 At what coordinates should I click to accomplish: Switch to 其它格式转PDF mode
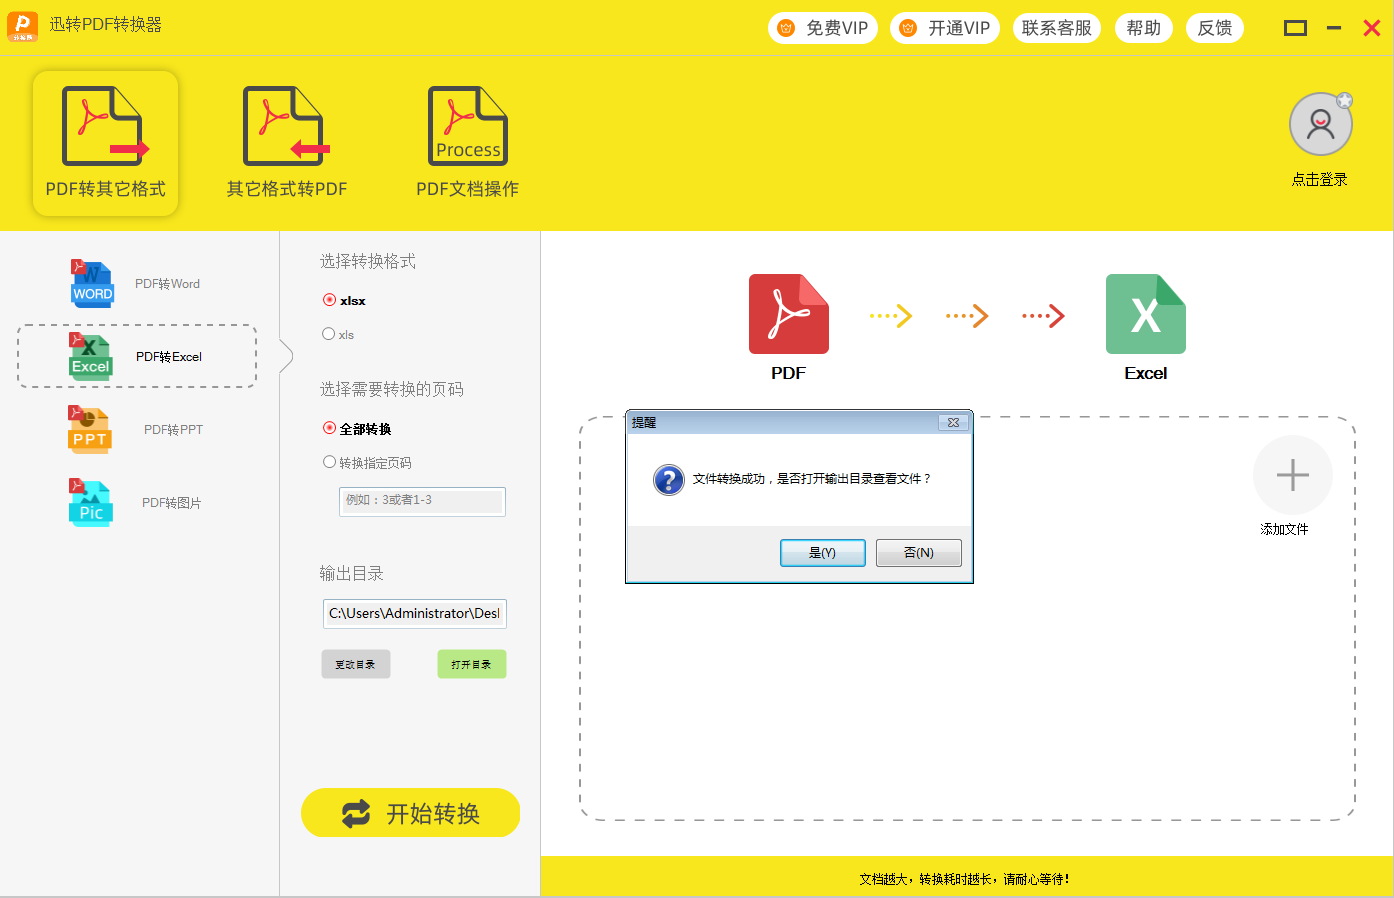(287, 143)
